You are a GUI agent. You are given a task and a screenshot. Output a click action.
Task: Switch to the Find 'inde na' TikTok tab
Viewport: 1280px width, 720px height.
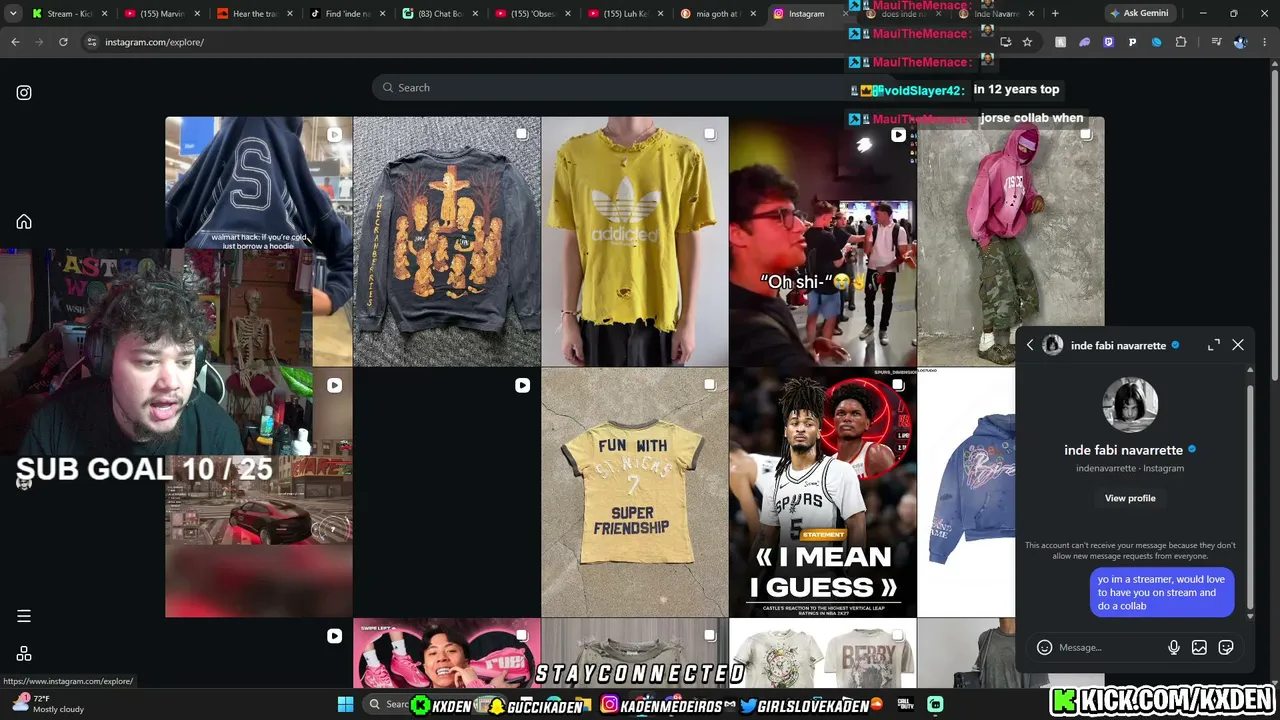click(x=346, y=14)
